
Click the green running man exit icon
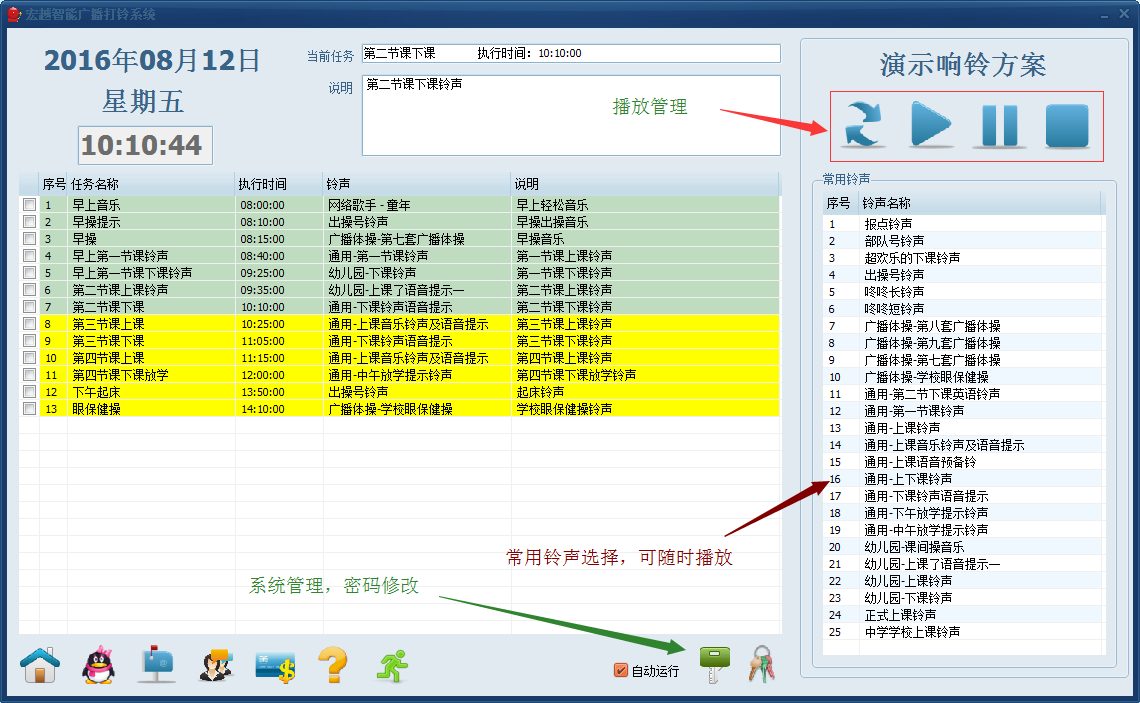coord(392,665)
